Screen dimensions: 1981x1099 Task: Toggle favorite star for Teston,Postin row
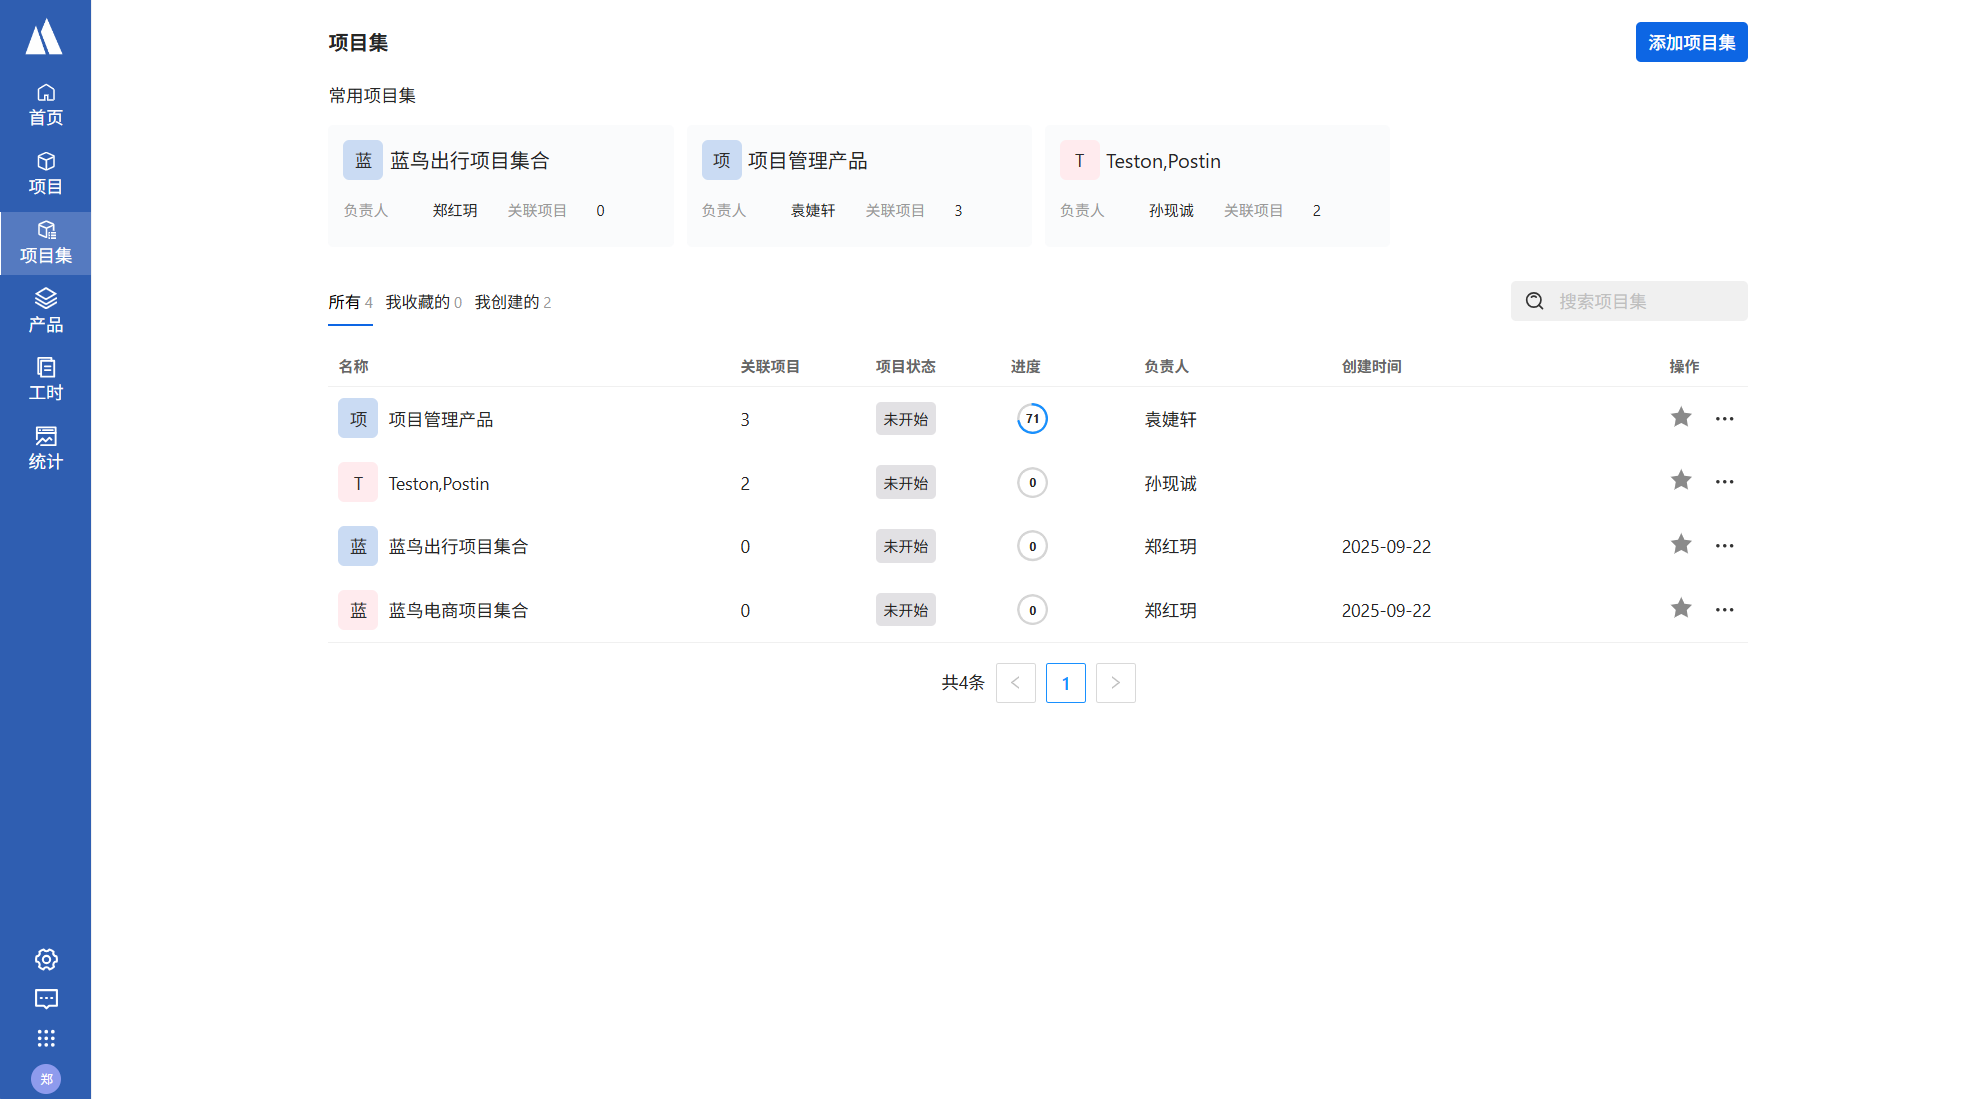[1681, 481]
